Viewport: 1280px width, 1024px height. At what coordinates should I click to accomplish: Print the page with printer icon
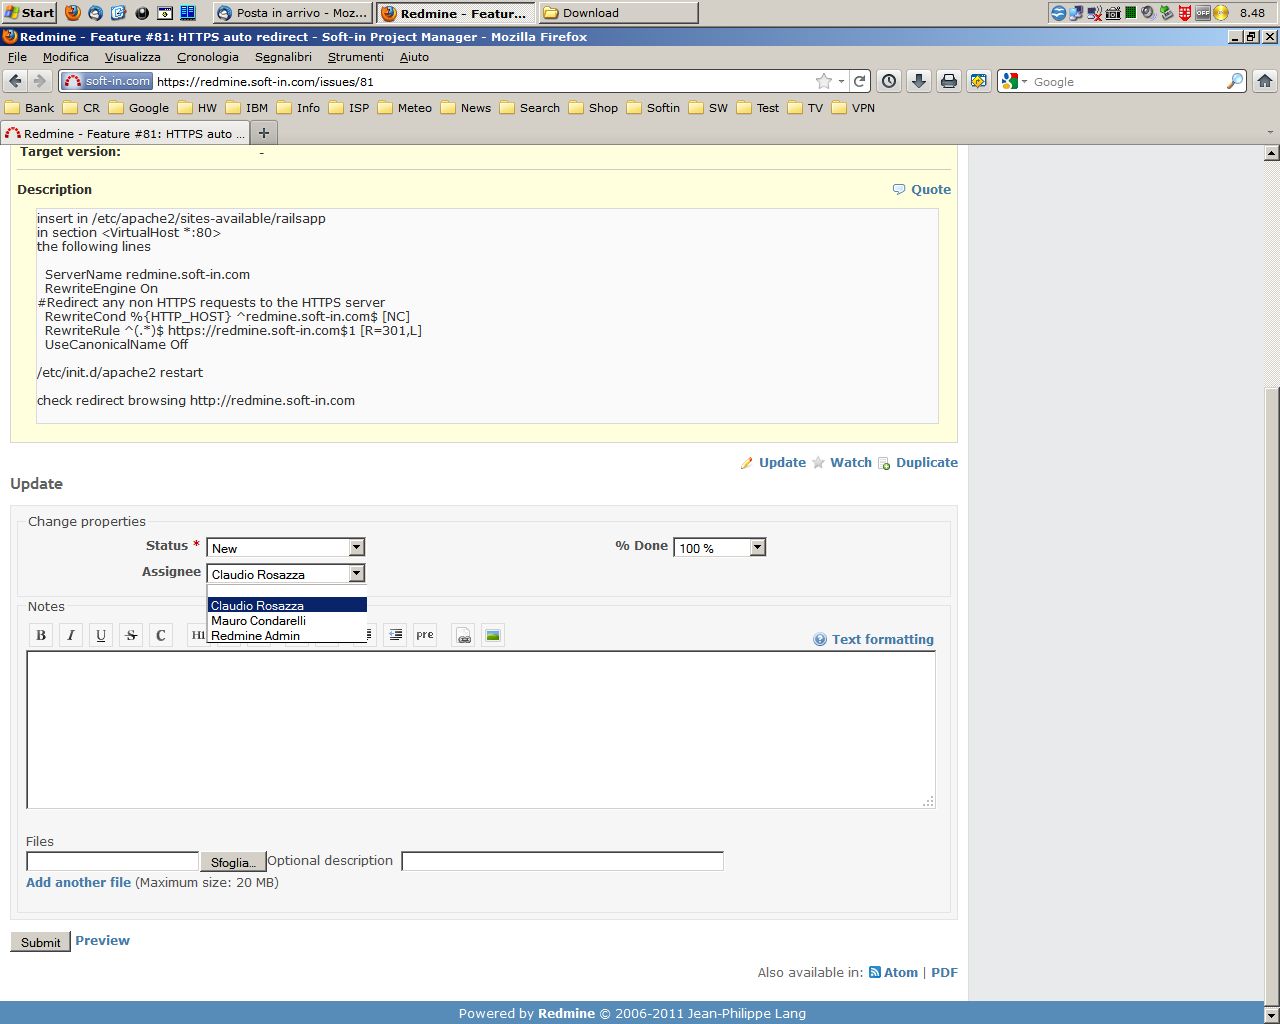click(949, 81)
